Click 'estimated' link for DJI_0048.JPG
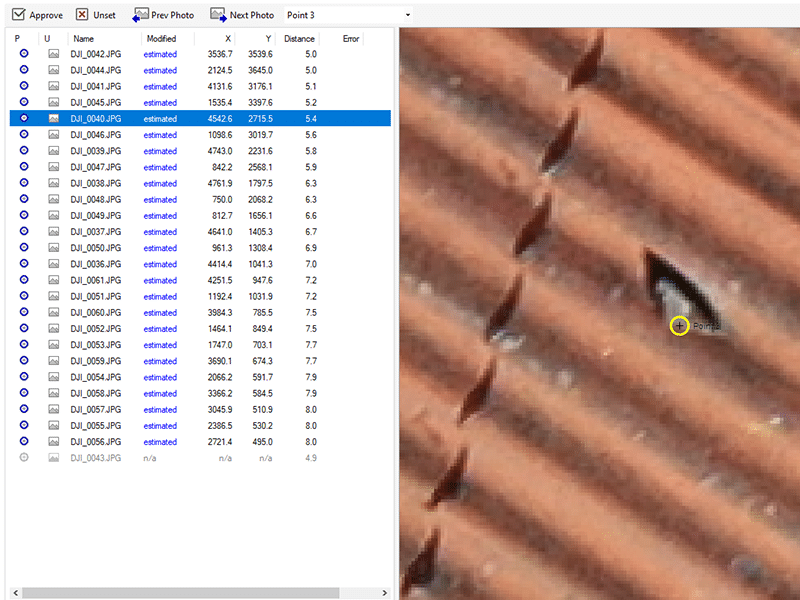800x600 pixels. coord(160,199)
